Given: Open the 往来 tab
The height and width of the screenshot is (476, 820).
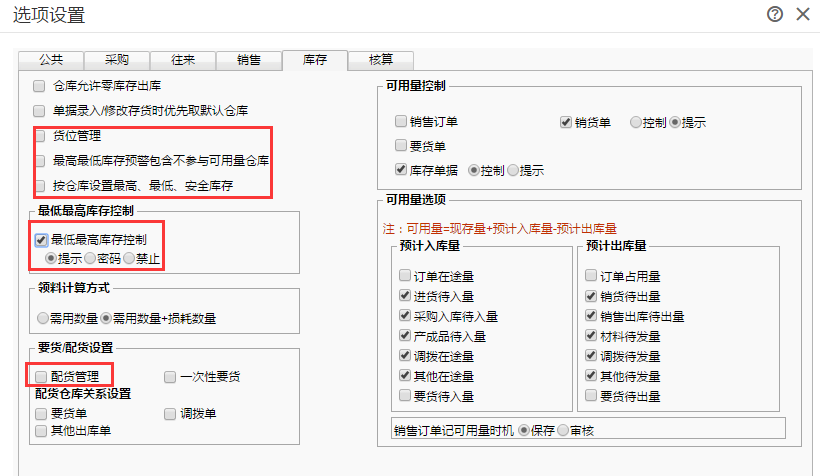Looking at the screenshot, I should point(183,60).
